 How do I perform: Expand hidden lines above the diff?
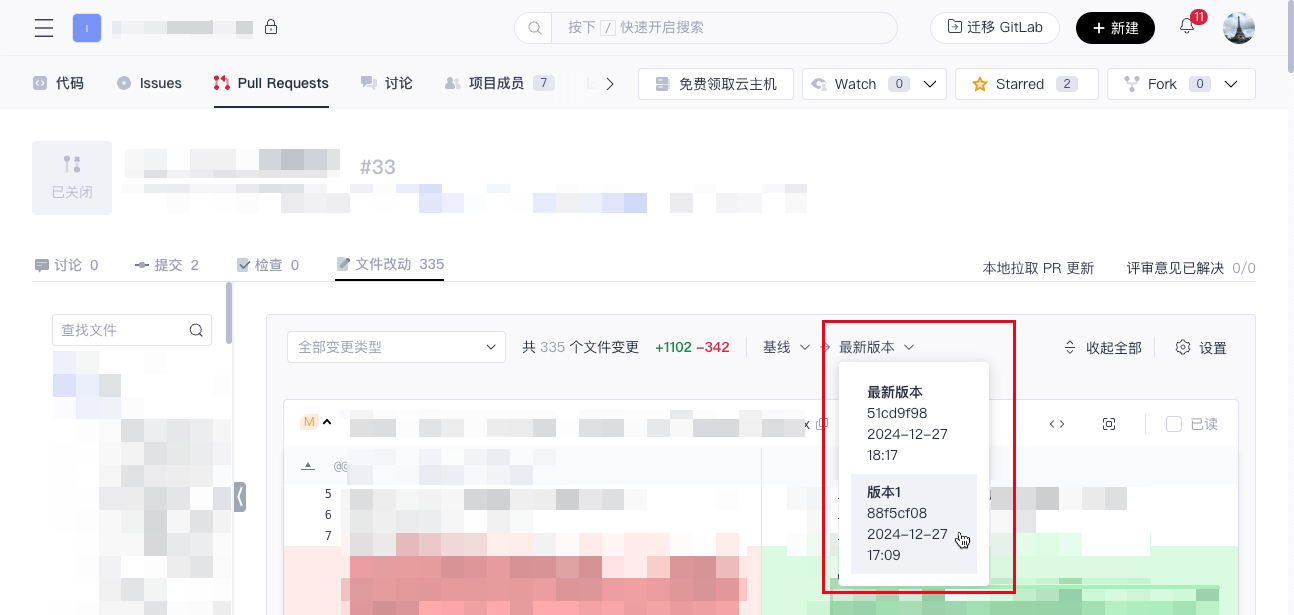pyautogui.click(x=308, y=467)
